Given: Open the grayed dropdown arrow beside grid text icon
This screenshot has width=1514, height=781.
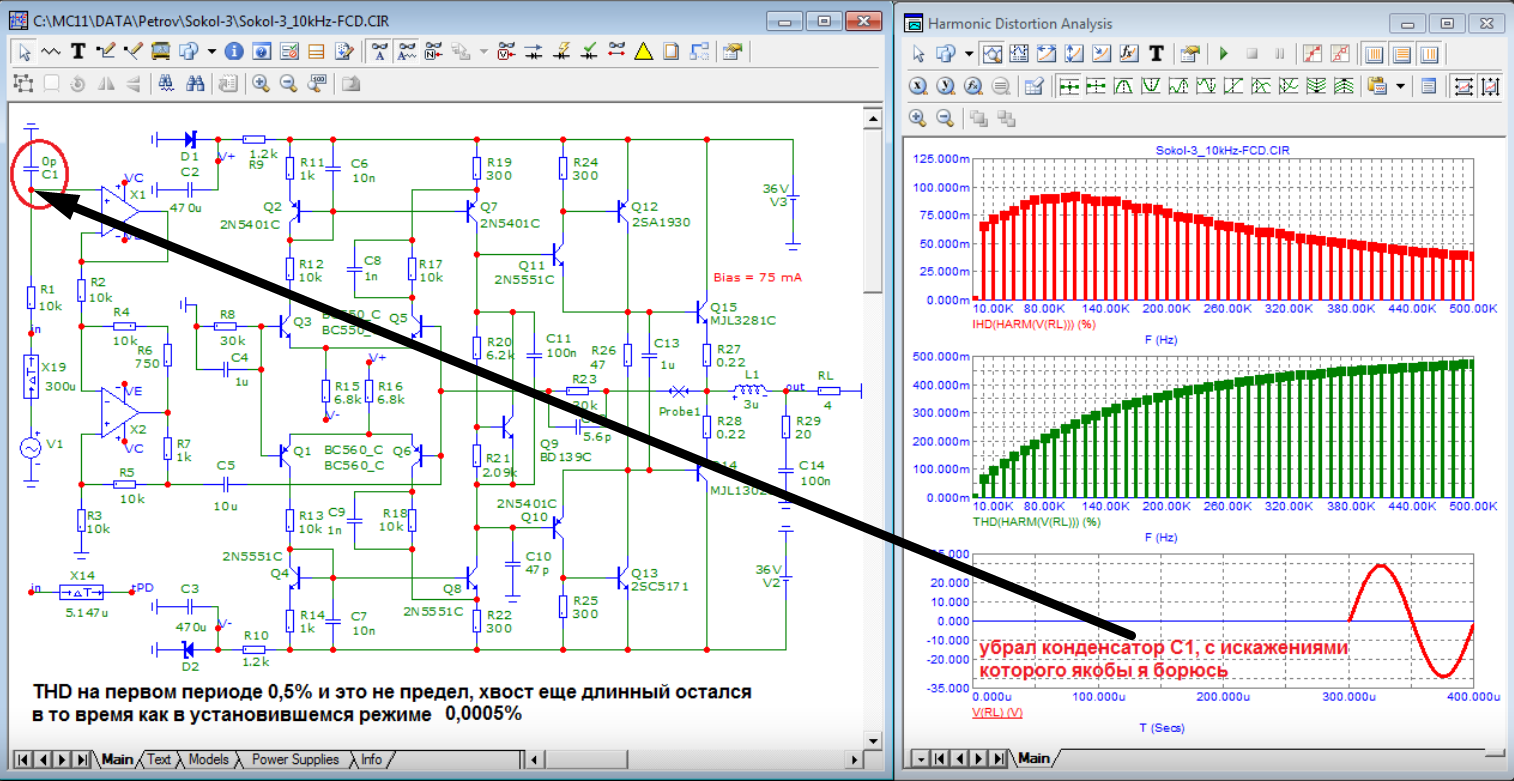Looking at the screenshot, I should 483,51.
